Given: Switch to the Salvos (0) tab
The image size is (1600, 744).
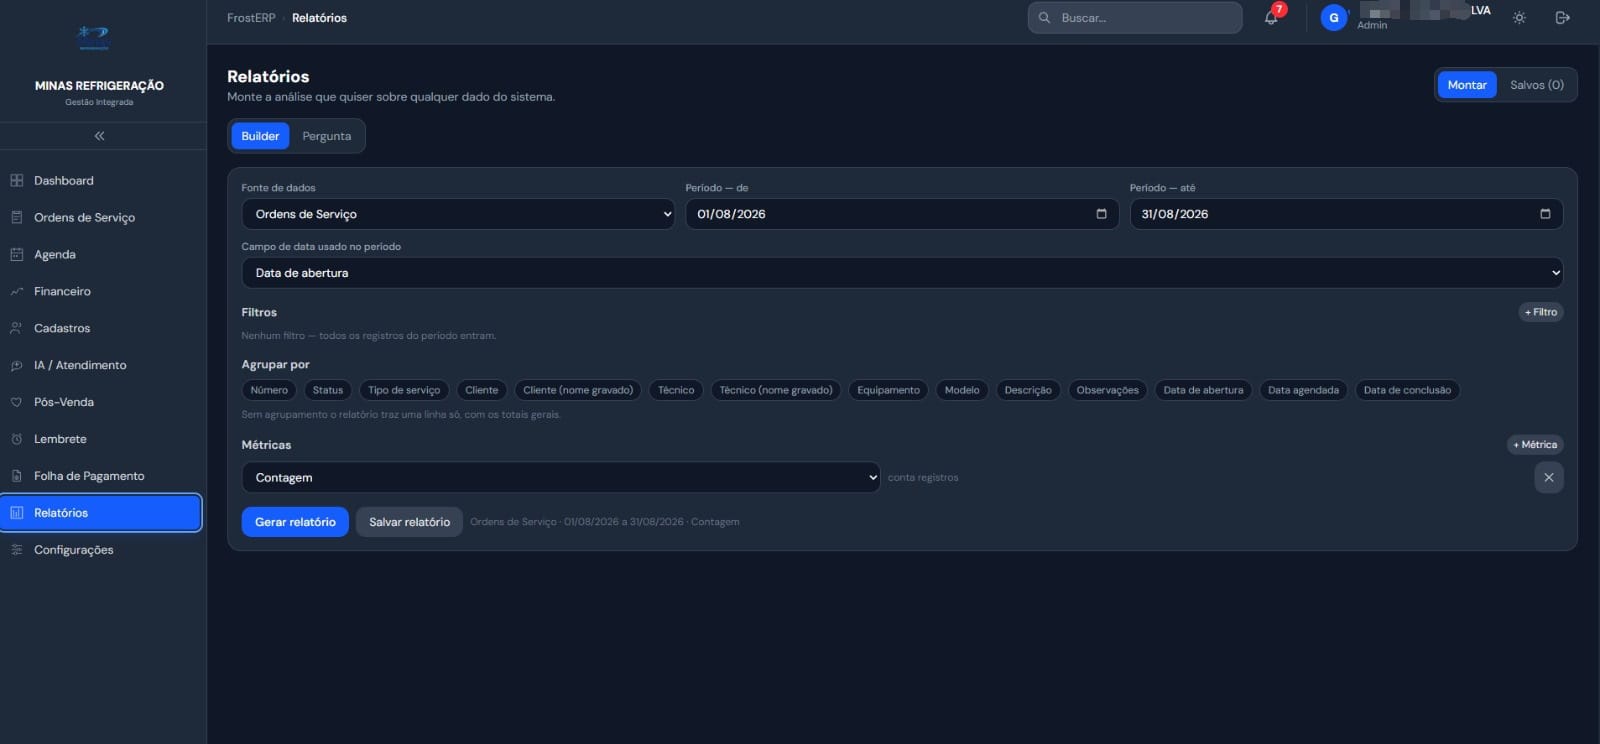Looking at the screenshot, I should click(x=1536, y=85).
